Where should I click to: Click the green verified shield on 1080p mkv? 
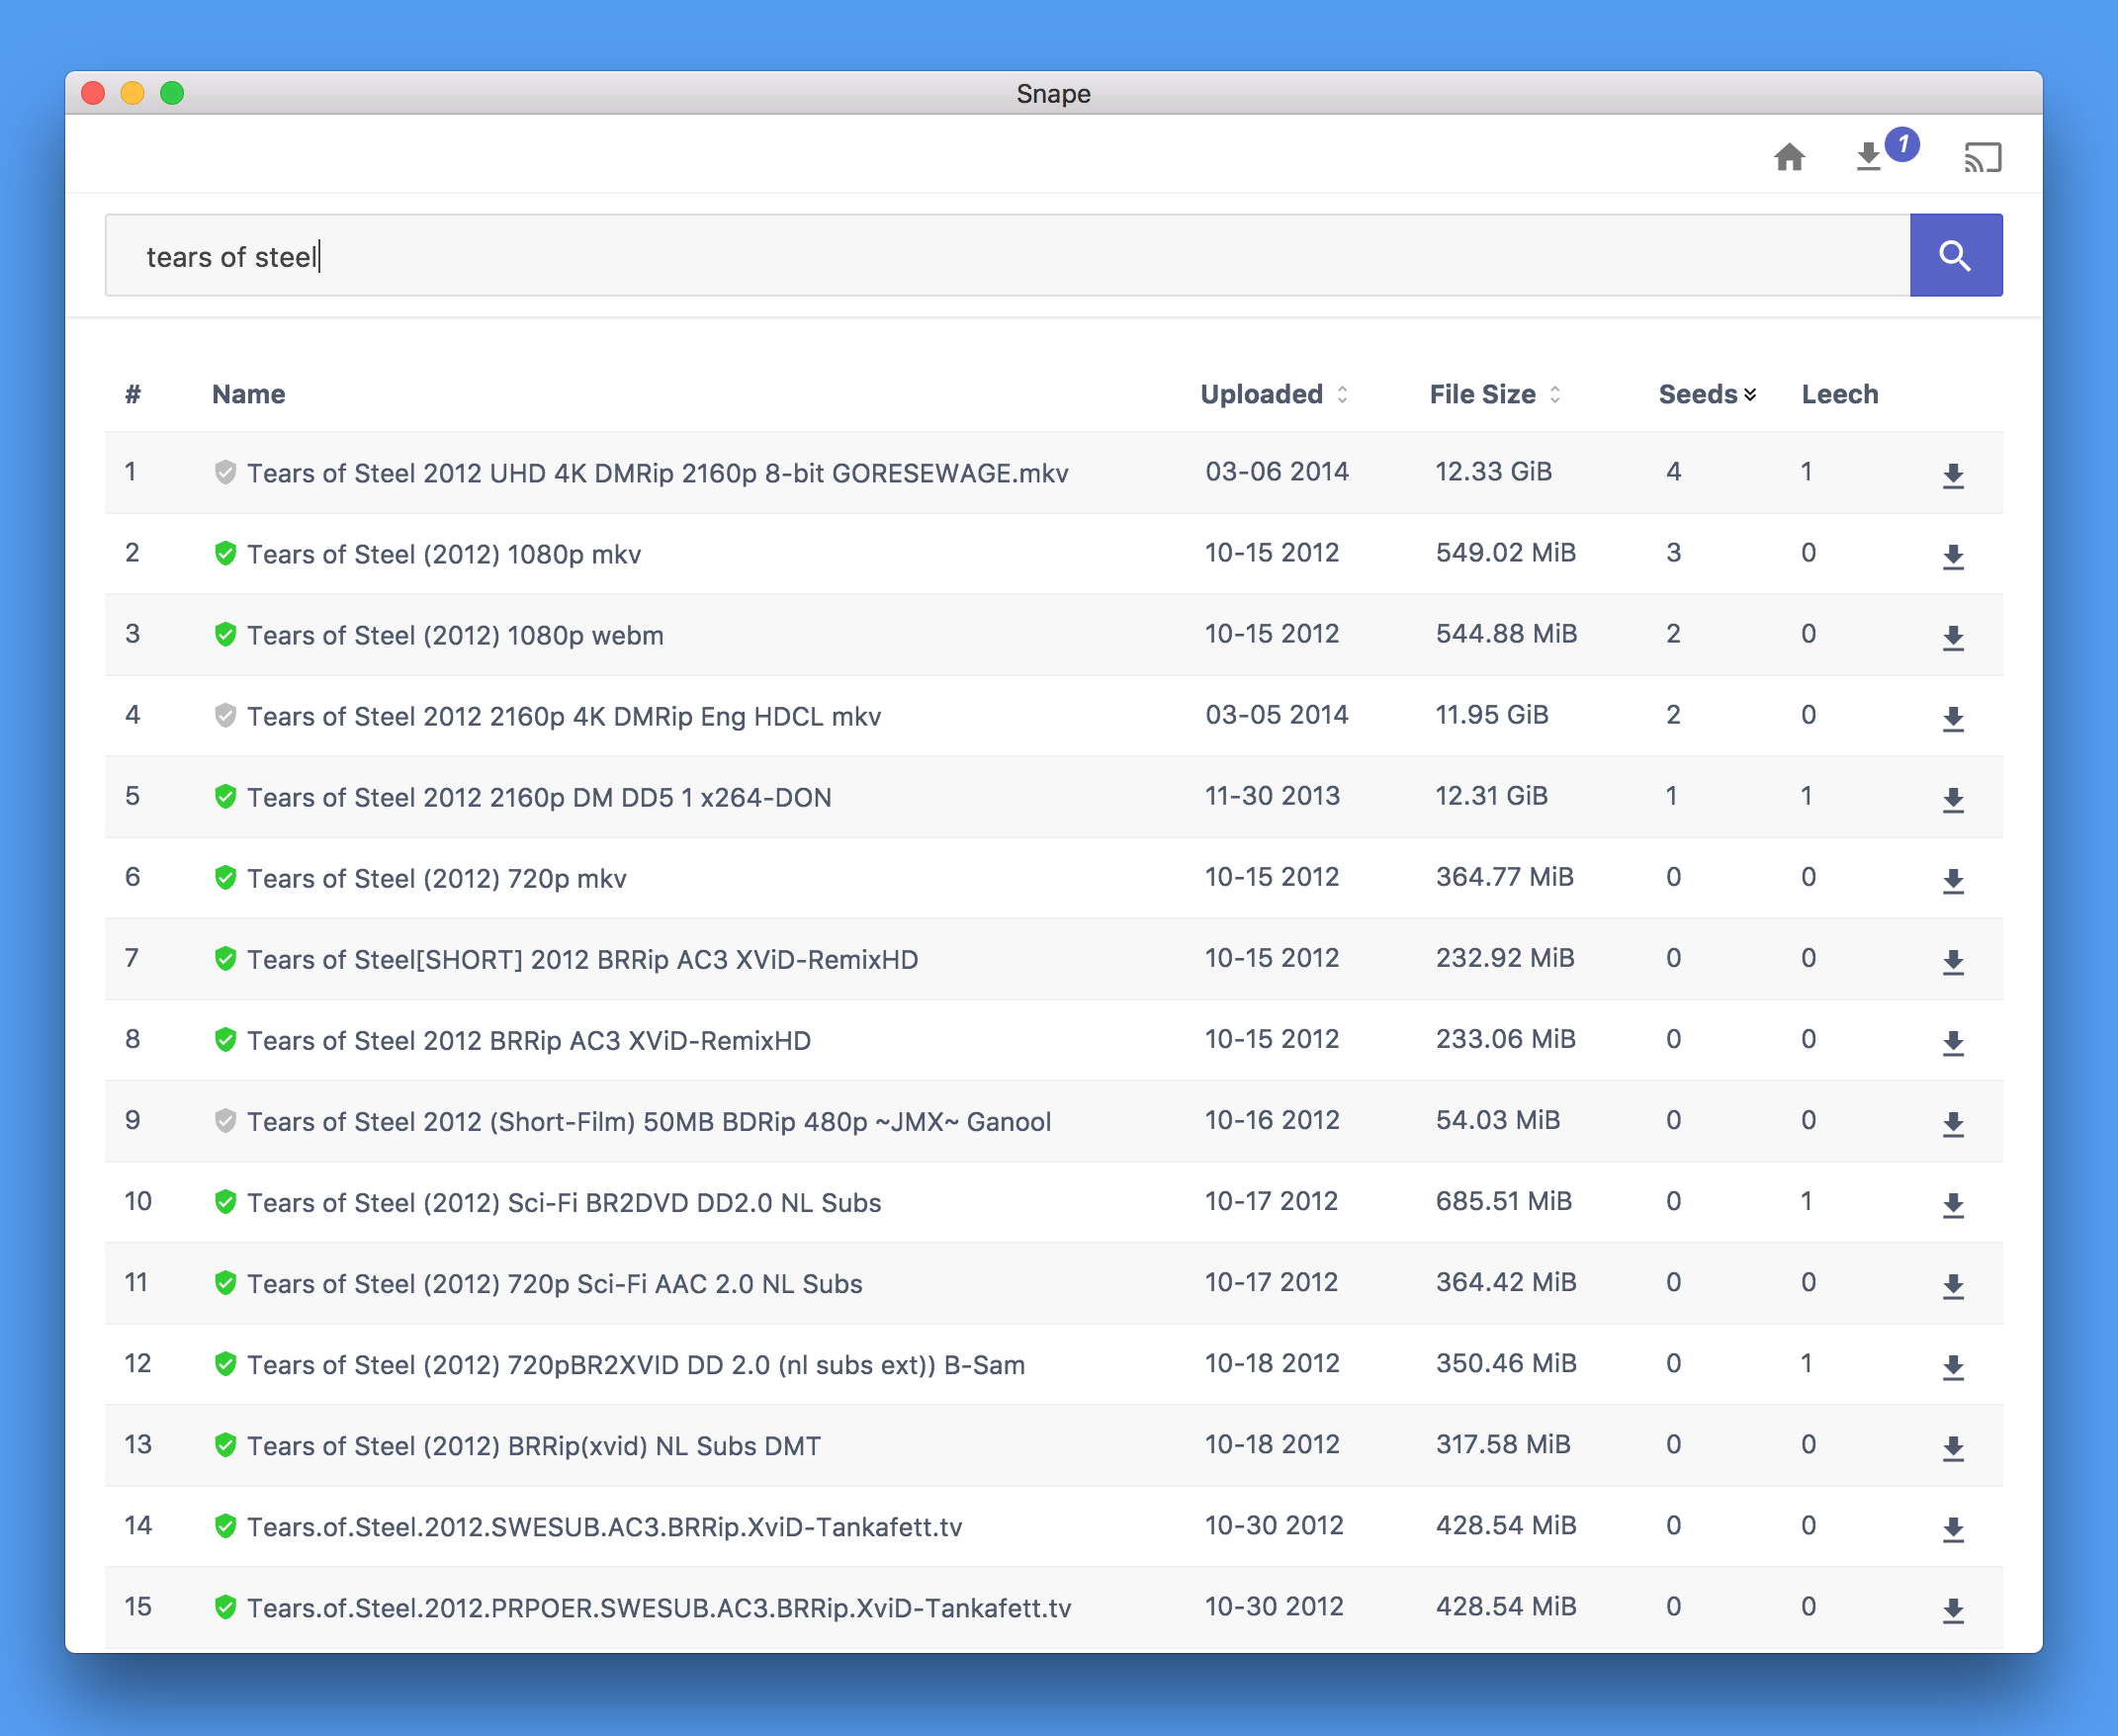[x=225, y=554]
